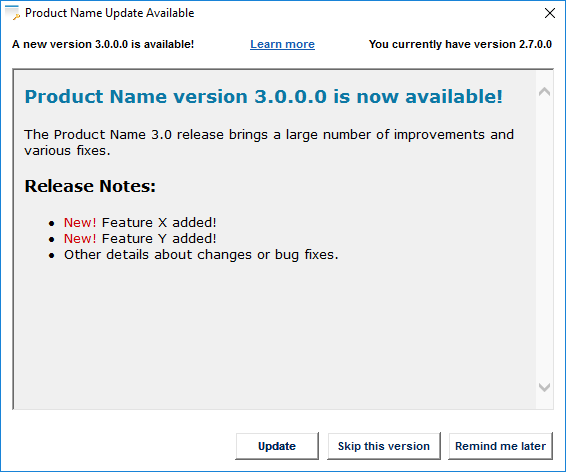566x472 pixels.
Task: Click the release notes scroll up arrow
Action: pos(544,92)
